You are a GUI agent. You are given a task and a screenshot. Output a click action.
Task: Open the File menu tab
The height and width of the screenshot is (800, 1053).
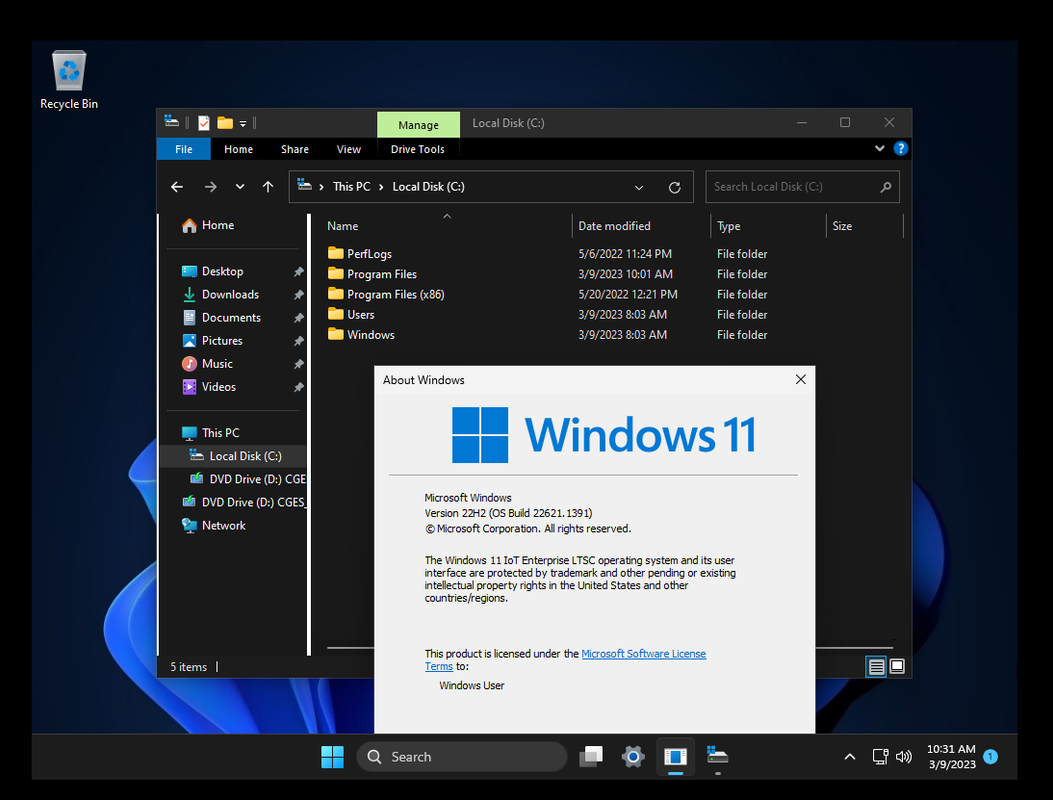[x=183, y=149]
